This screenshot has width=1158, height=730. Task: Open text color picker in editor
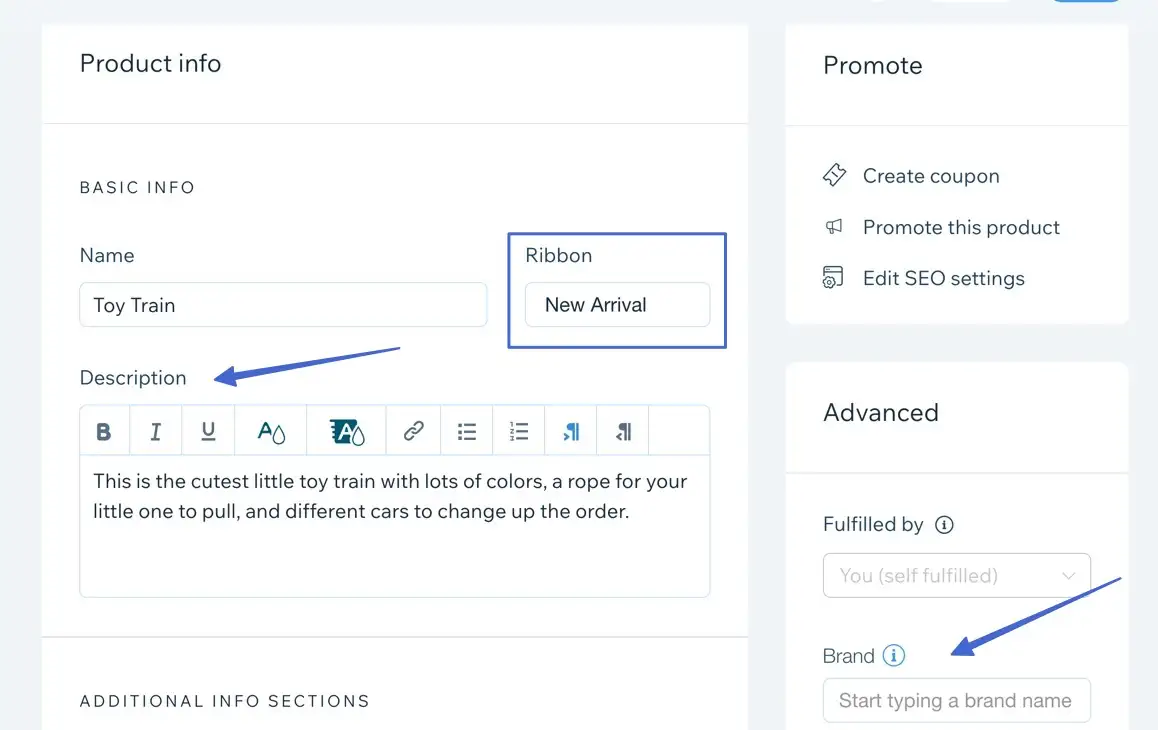271,432
